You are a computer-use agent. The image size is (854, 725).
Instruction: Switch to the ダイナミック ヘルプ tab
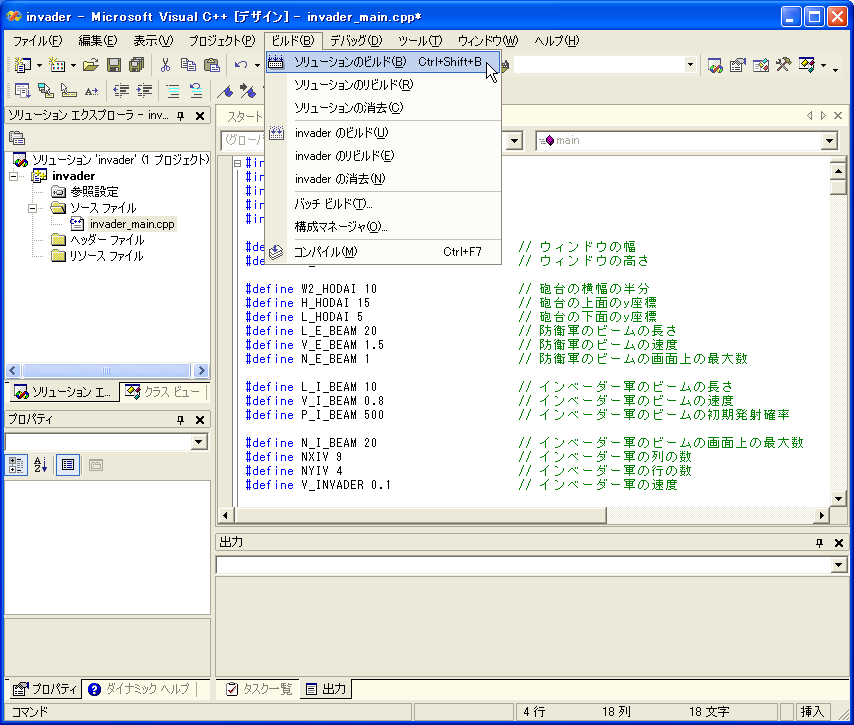[x=140, y=689]
